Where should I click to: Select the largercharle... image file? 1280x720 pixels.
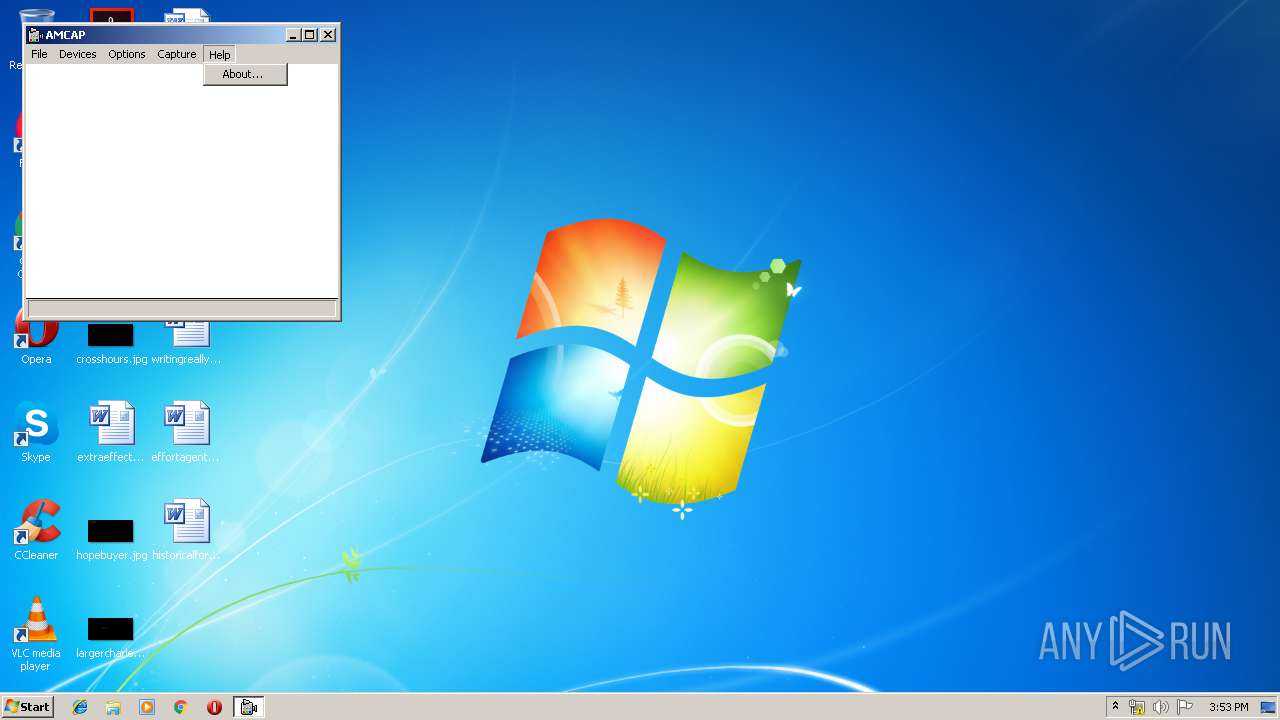(111, 637)
